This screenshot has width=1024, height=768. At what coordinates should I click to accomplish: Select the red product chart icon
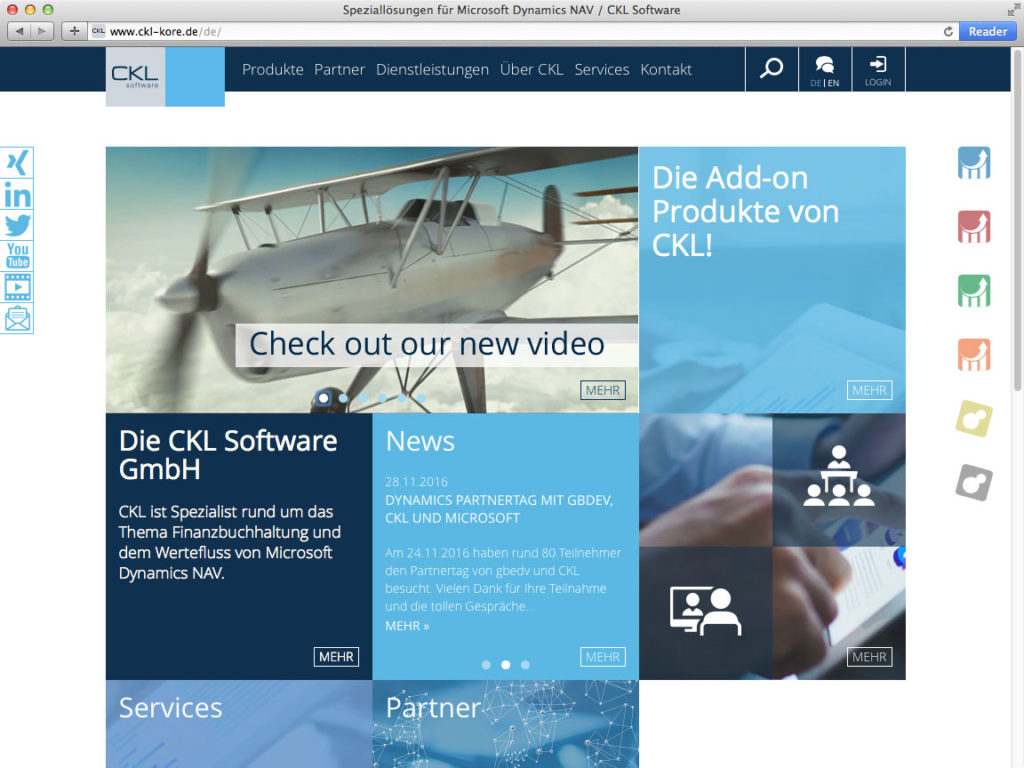pyautogui.click(x=974, y=227)
